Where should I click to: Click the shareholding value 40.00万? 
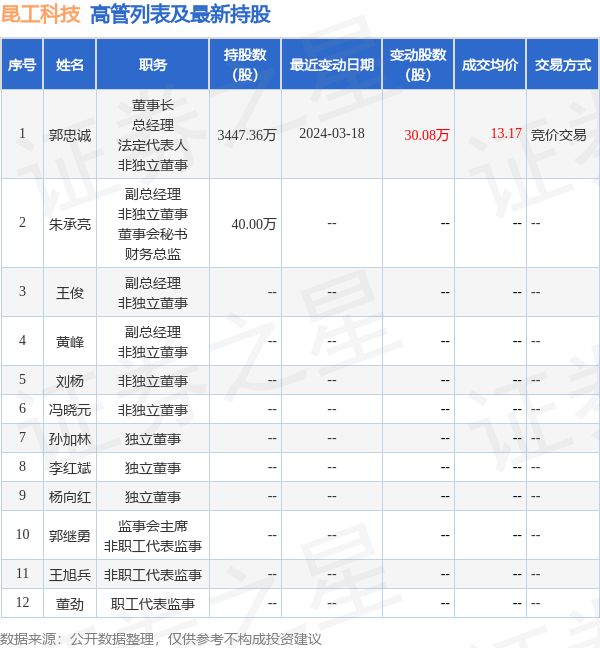pos(254,224)
